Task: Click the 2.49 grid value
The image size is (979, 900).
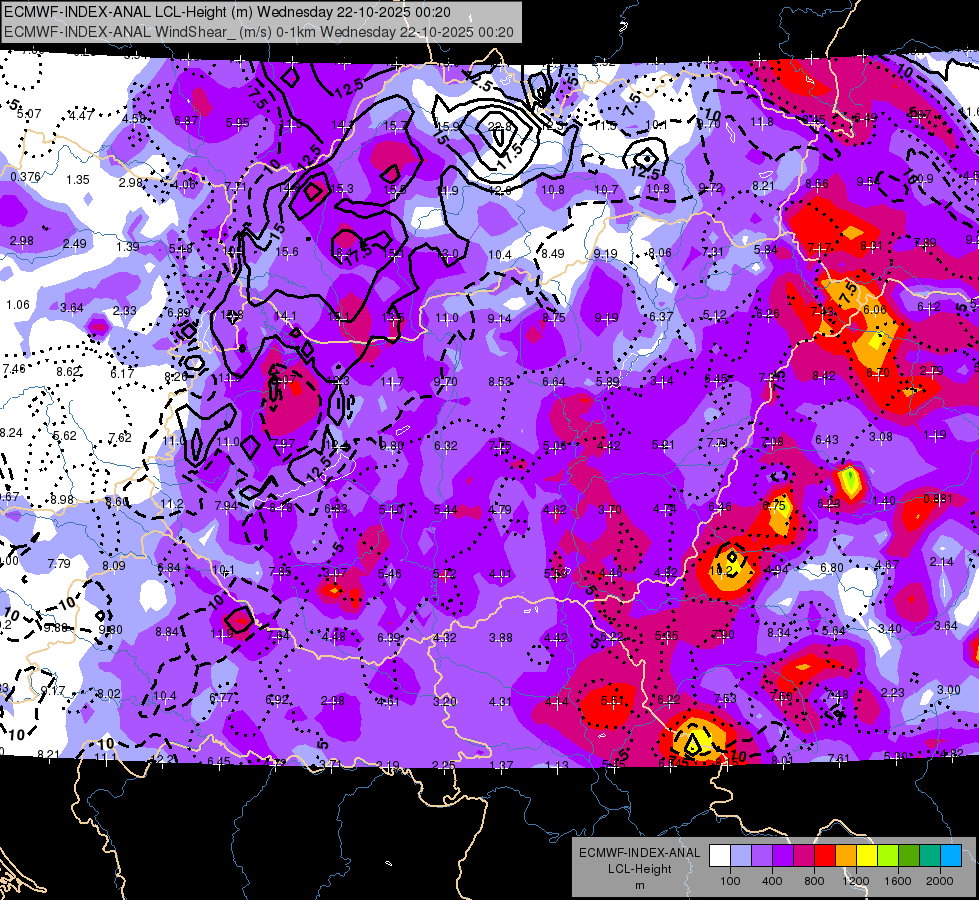Action: click(x=75, y=244)
